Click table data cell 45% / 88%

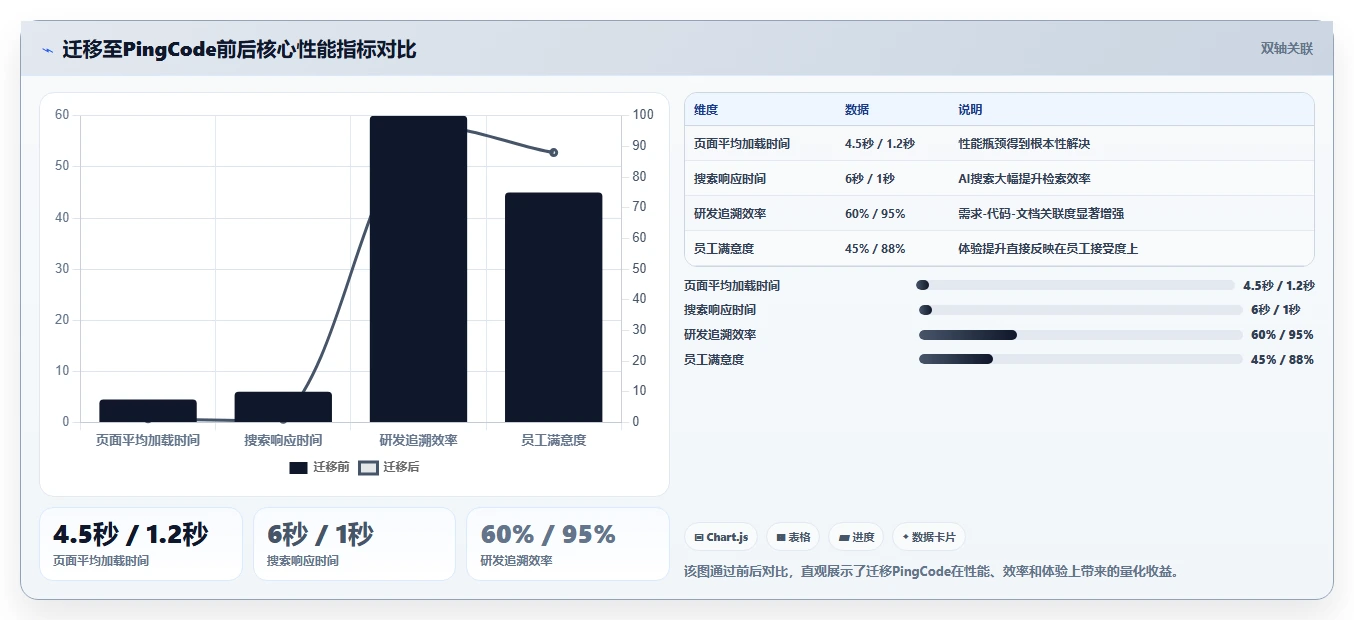875,249
